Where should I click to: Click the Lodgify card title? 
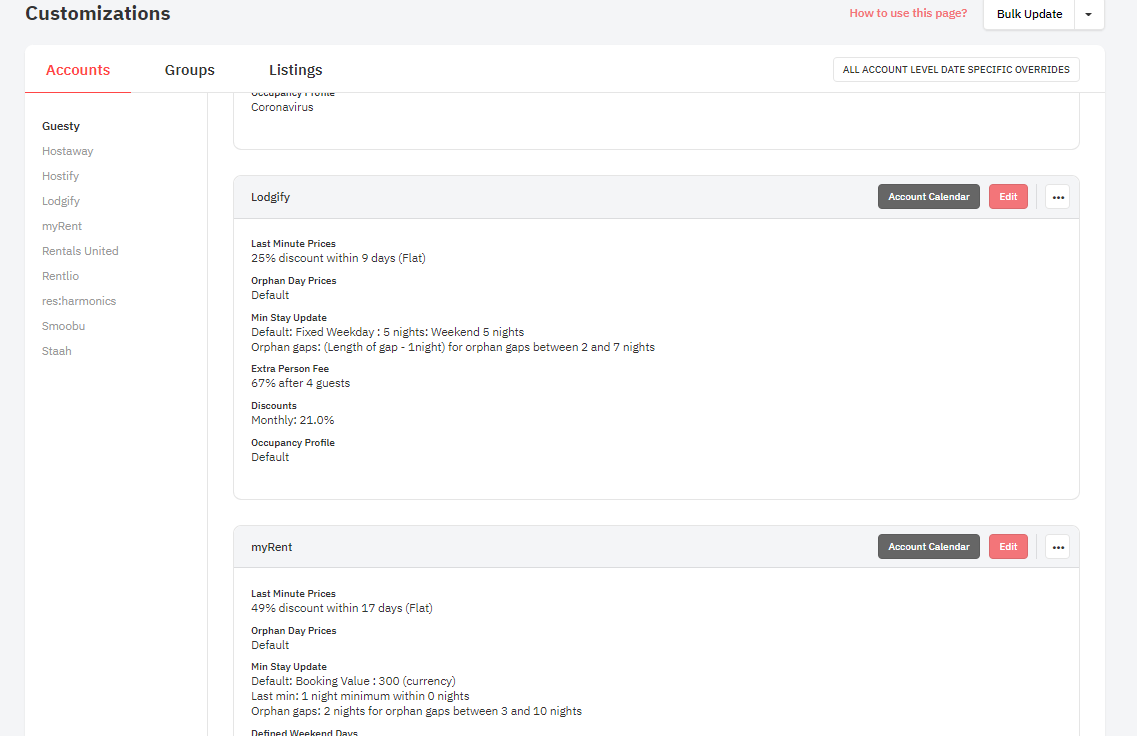click(270, 197)
